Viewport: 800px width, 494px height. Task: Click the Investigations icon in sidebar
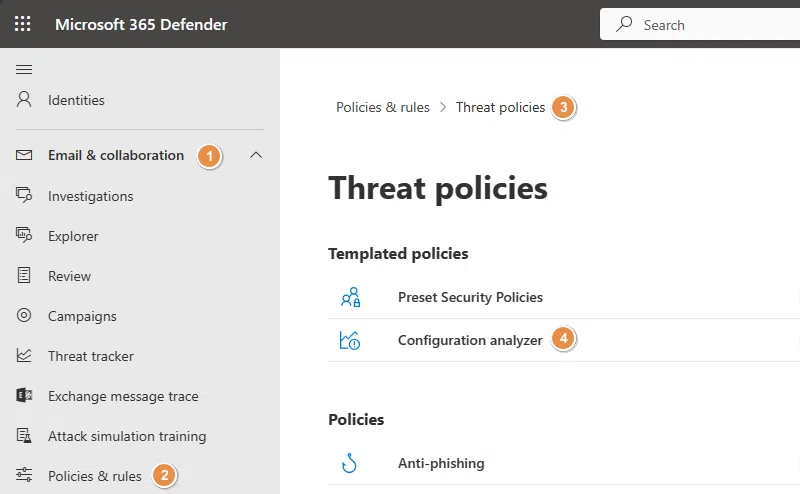pyautogui.click(x=24, y=195)
